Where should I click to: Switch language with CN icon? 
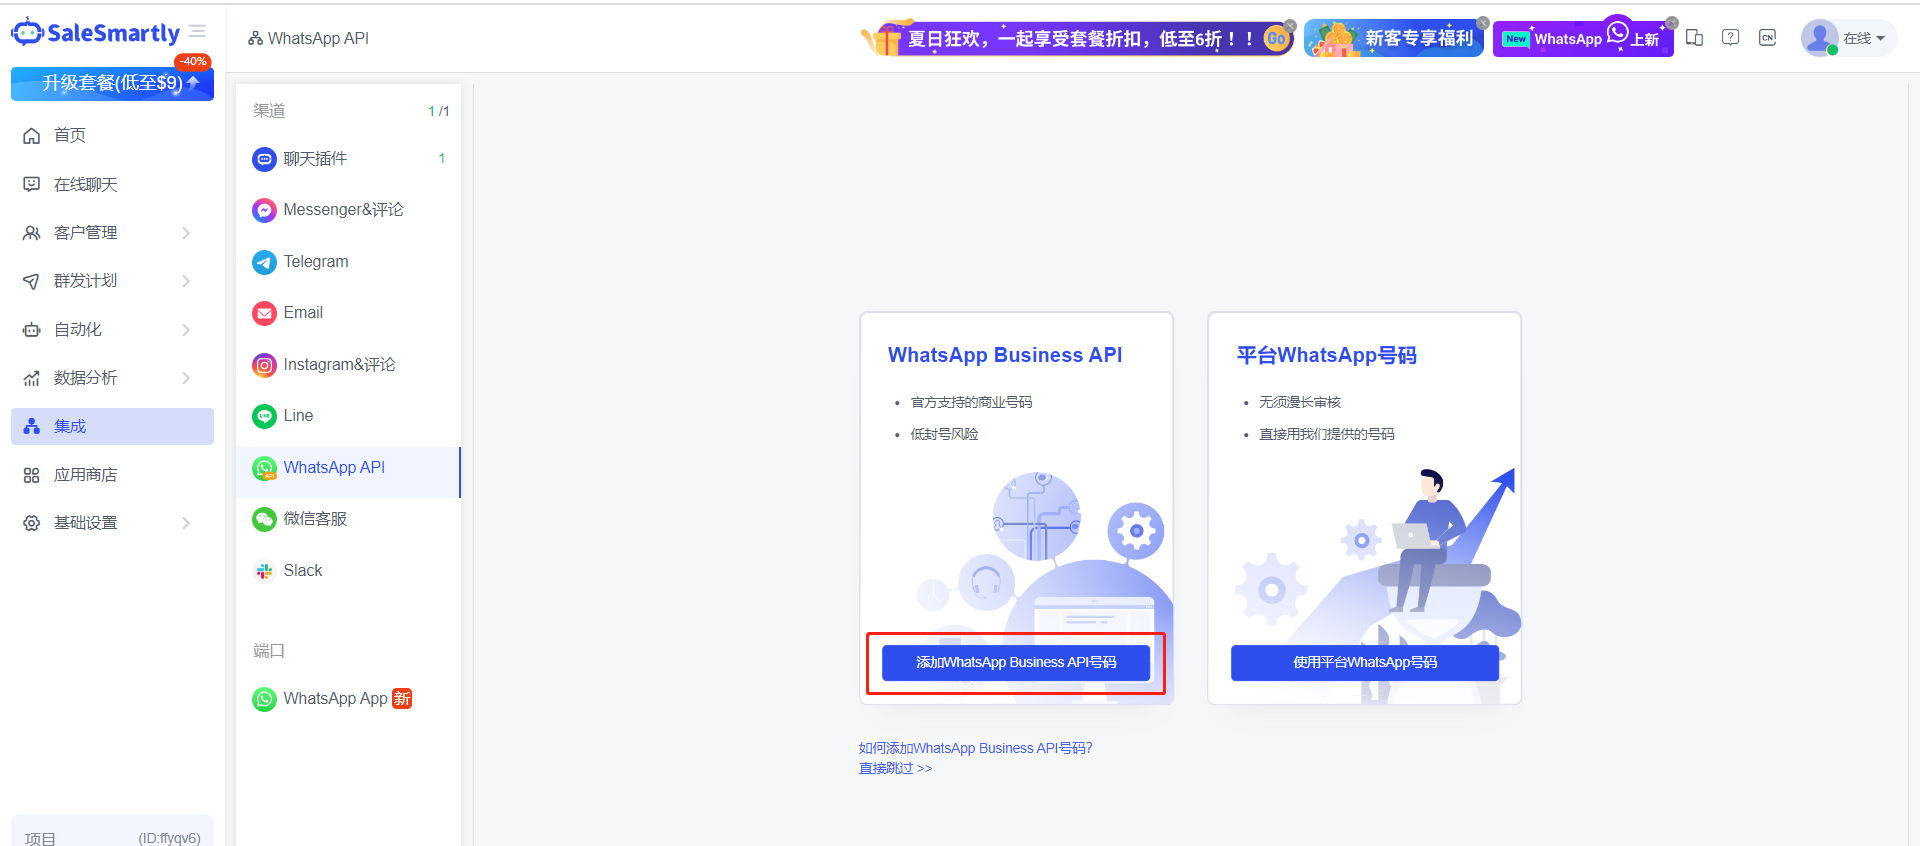coord(1768,38)
